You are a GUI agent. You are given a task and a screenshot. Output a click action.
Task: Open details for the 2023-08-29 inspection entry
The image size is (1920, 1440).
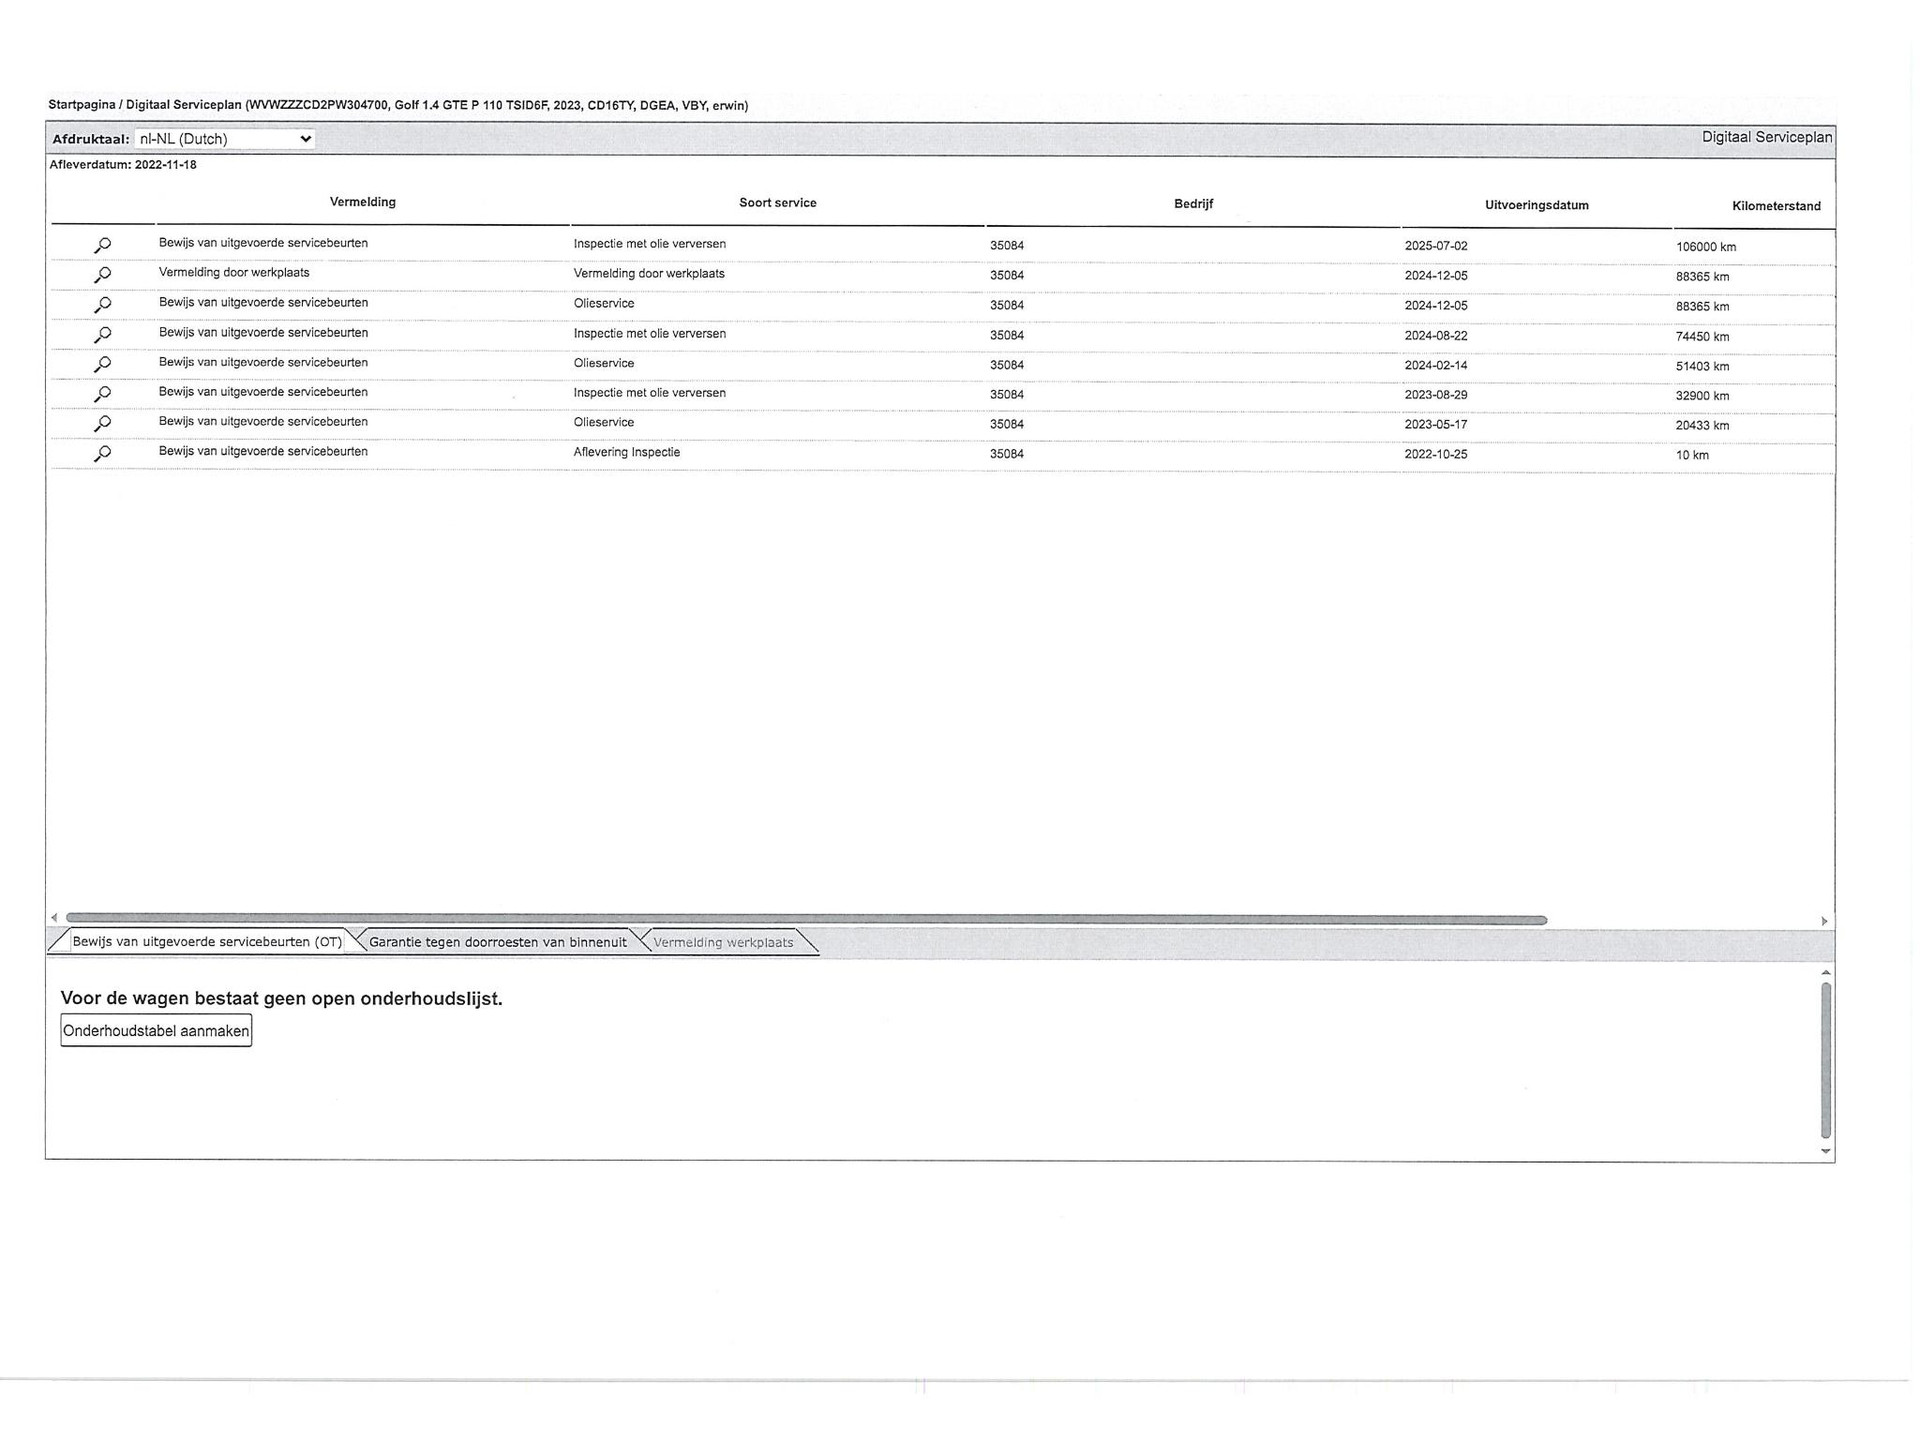click(x=102, y=394)
